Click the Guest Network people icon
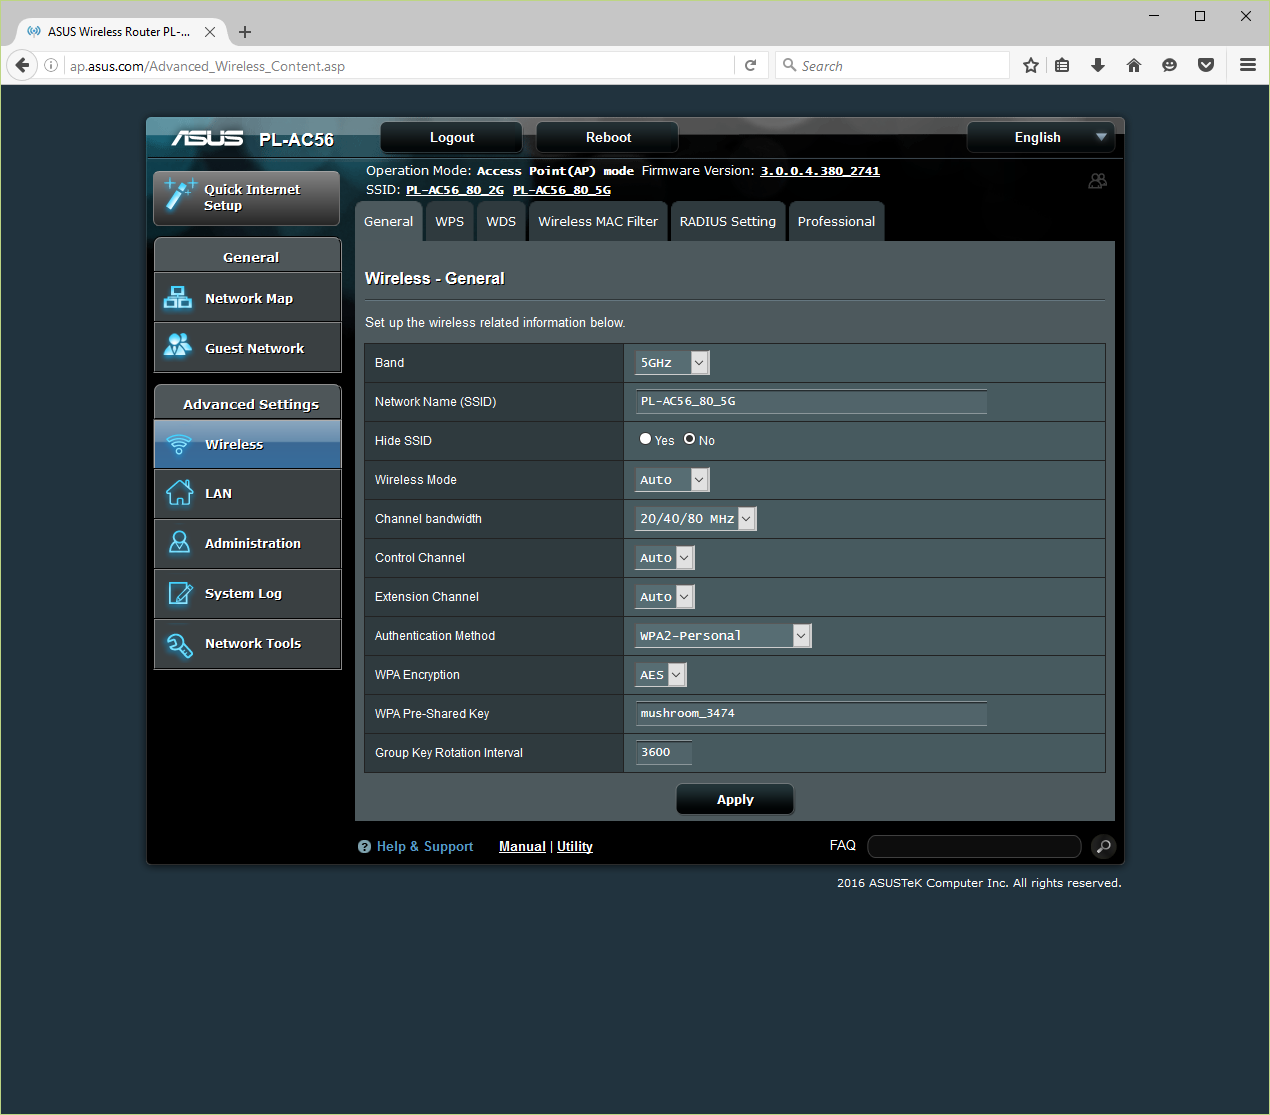The width and height of the screenshot is (1270, 1115). (x=178, y=346)
